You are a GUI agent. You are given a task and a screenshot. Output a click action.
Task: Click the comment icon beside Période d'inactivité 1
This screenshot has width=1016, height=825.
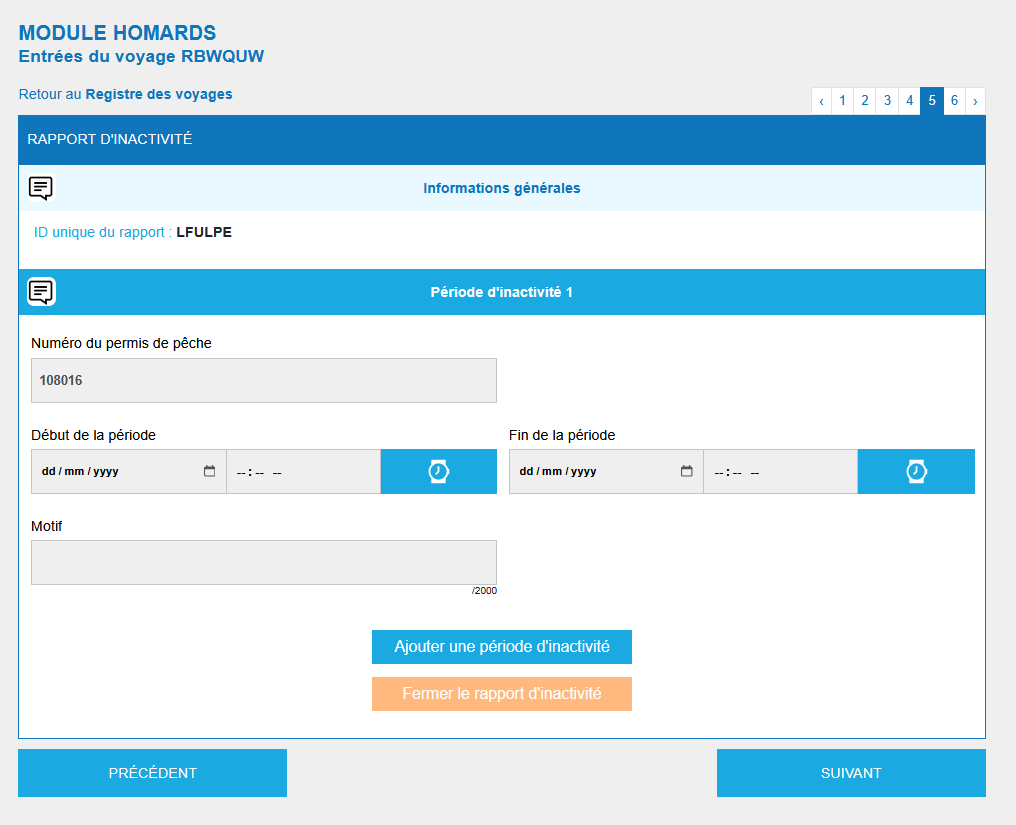pos(41,292)
